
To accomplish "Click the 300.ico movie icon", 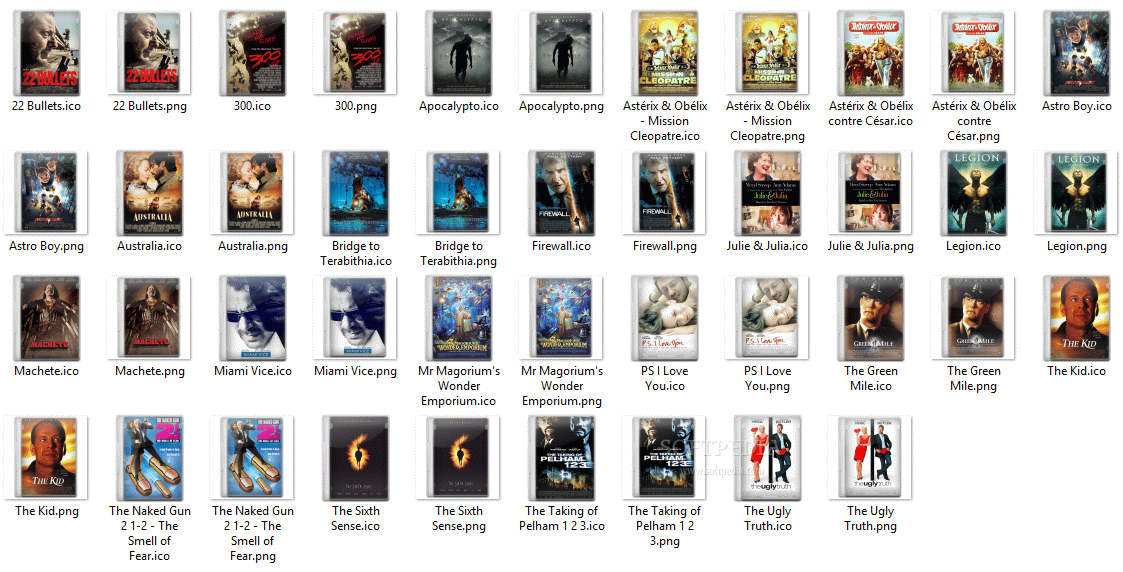I will pyautogui.click(x=253, y=53).
